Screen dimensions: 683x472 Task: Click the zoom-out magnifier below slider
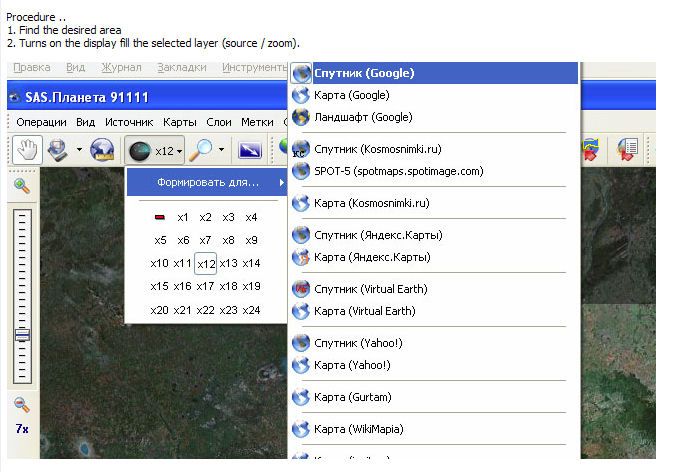(x=21, y=404)
